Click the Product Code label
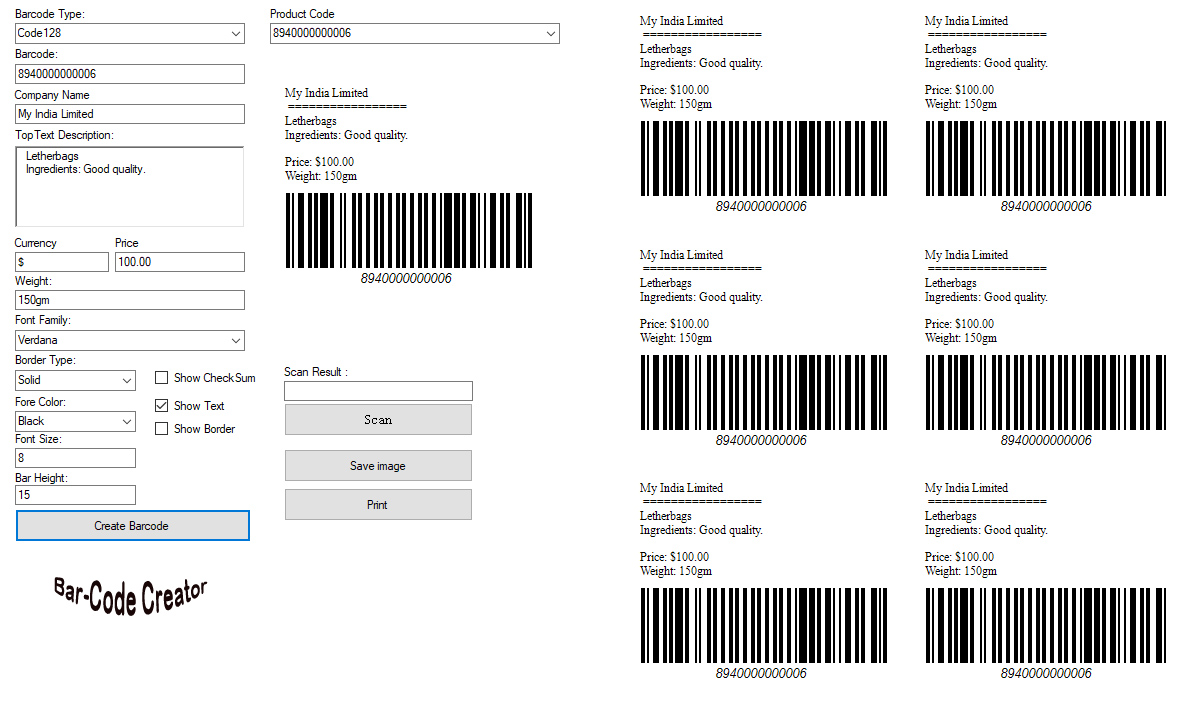1184x708 pixels. tap(302, 14)
